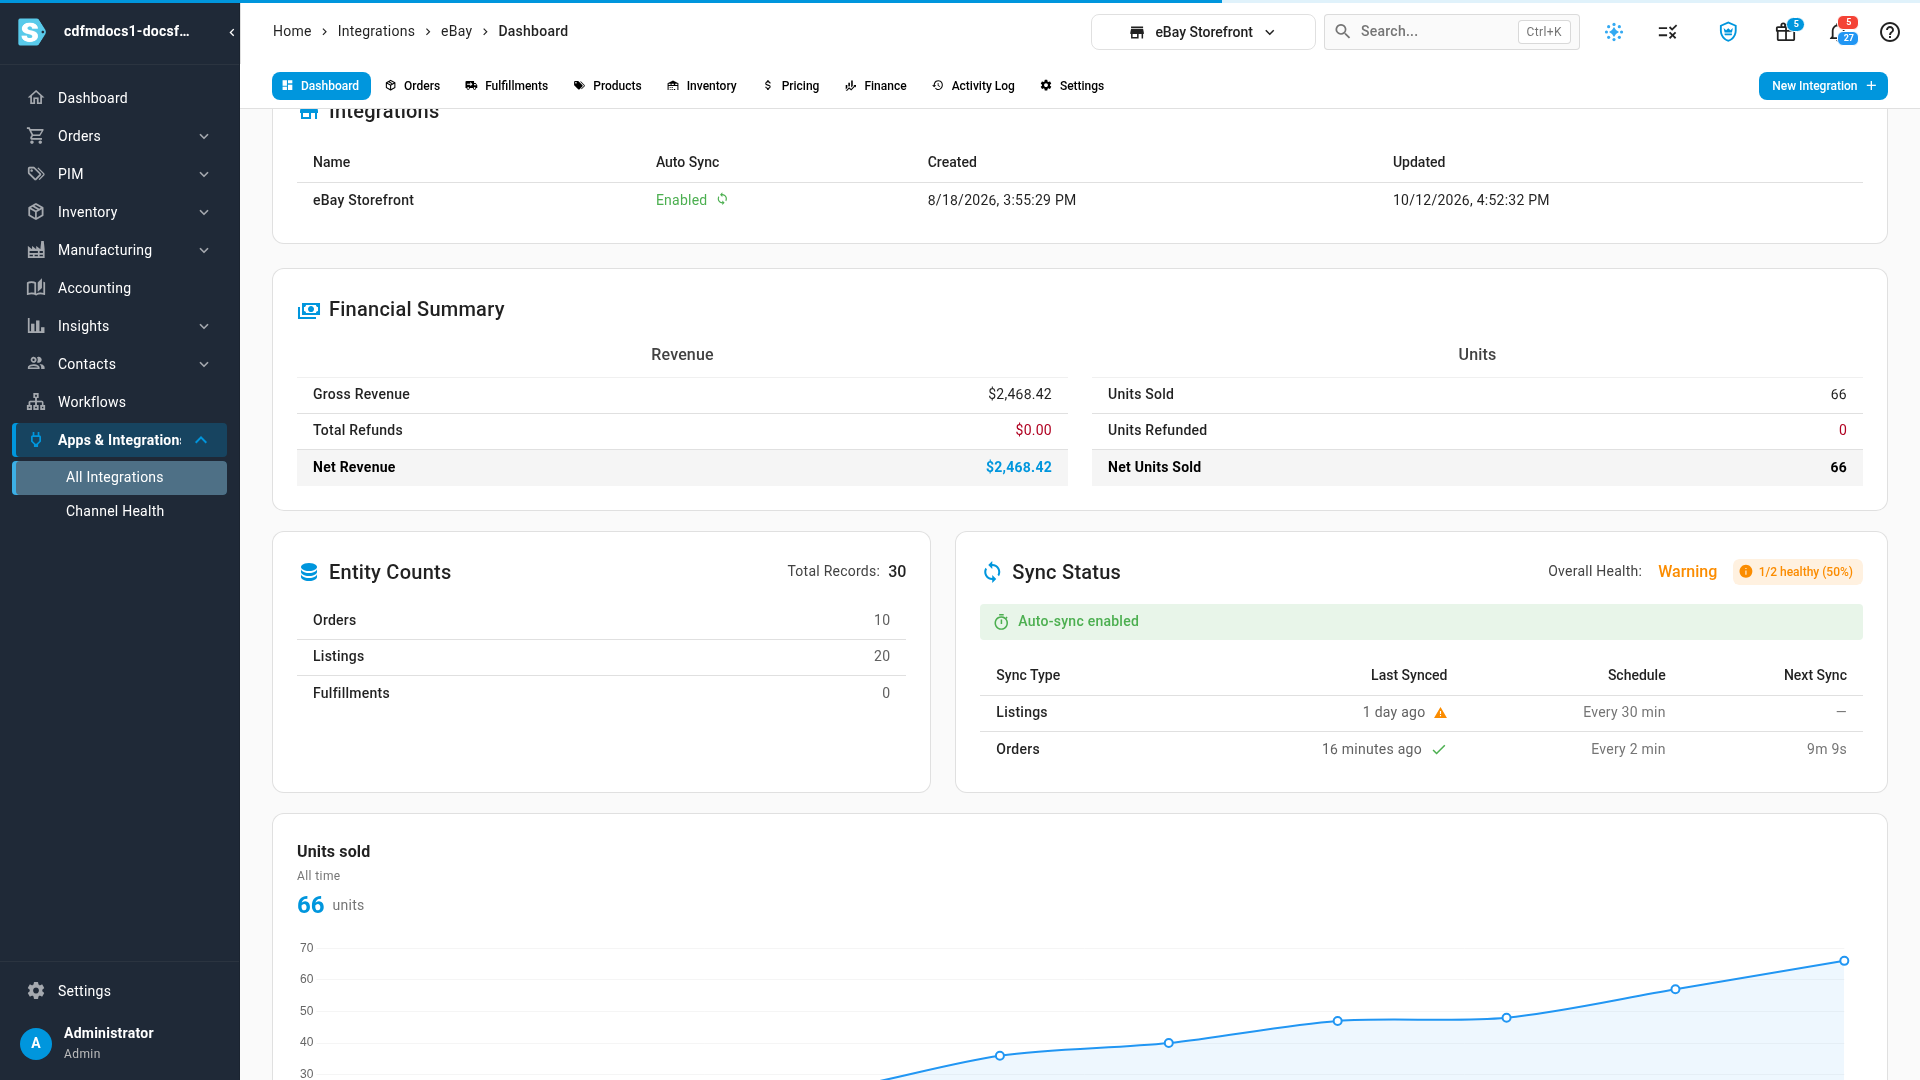Switch to the Fulfillments tab
This screenshot has width=1920, height=1080.
(x=506, y=86)
